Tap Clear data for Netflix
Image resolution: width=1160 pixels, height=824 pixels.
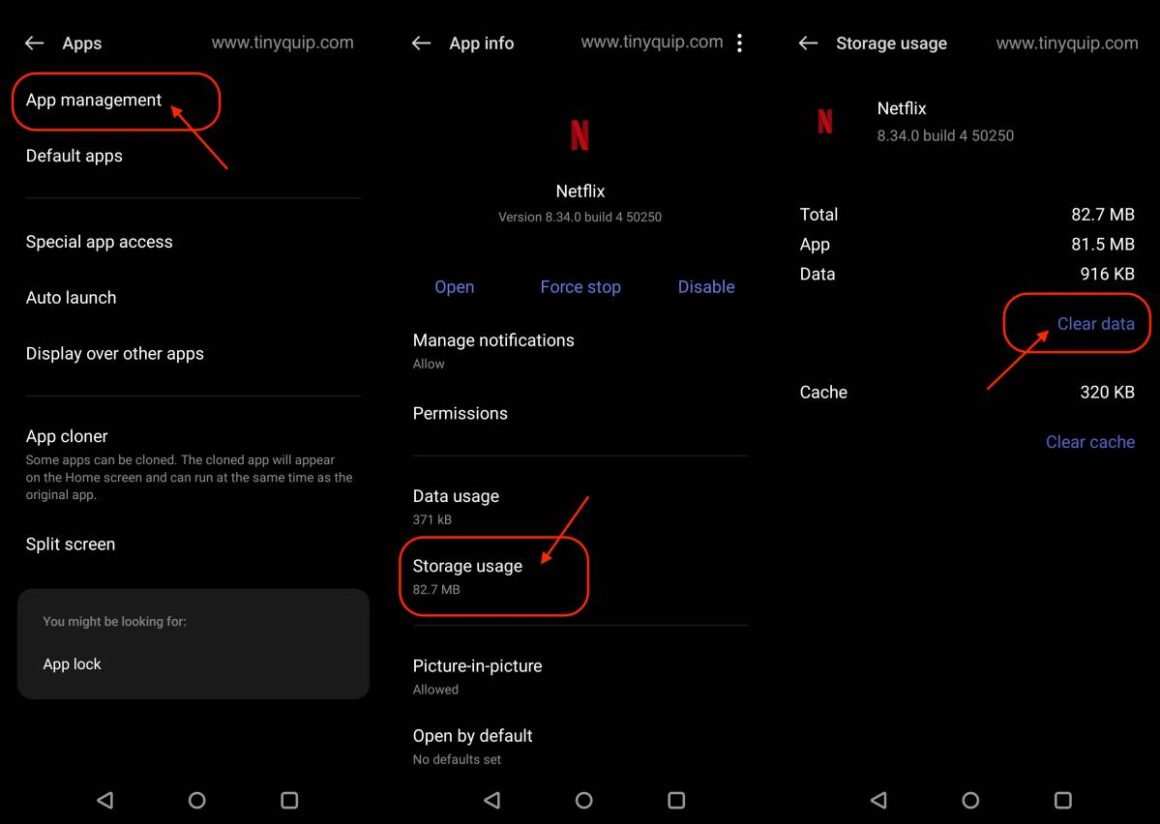tap(1096, 324)
